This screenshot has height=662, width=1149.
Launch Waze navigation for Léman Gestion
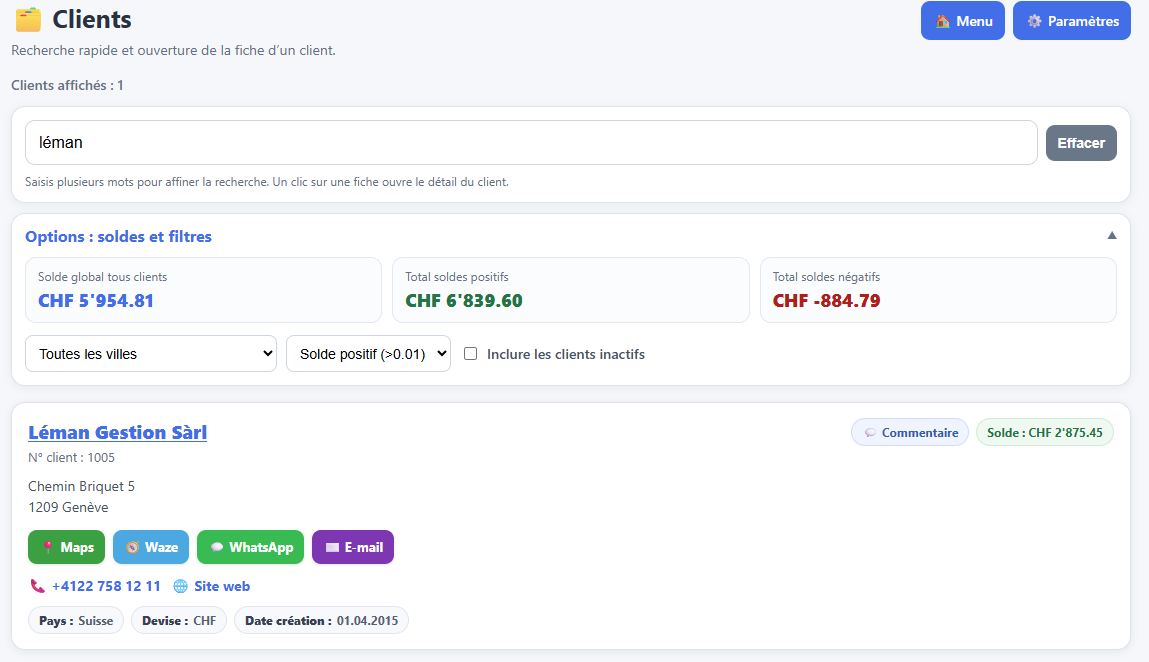151,547
